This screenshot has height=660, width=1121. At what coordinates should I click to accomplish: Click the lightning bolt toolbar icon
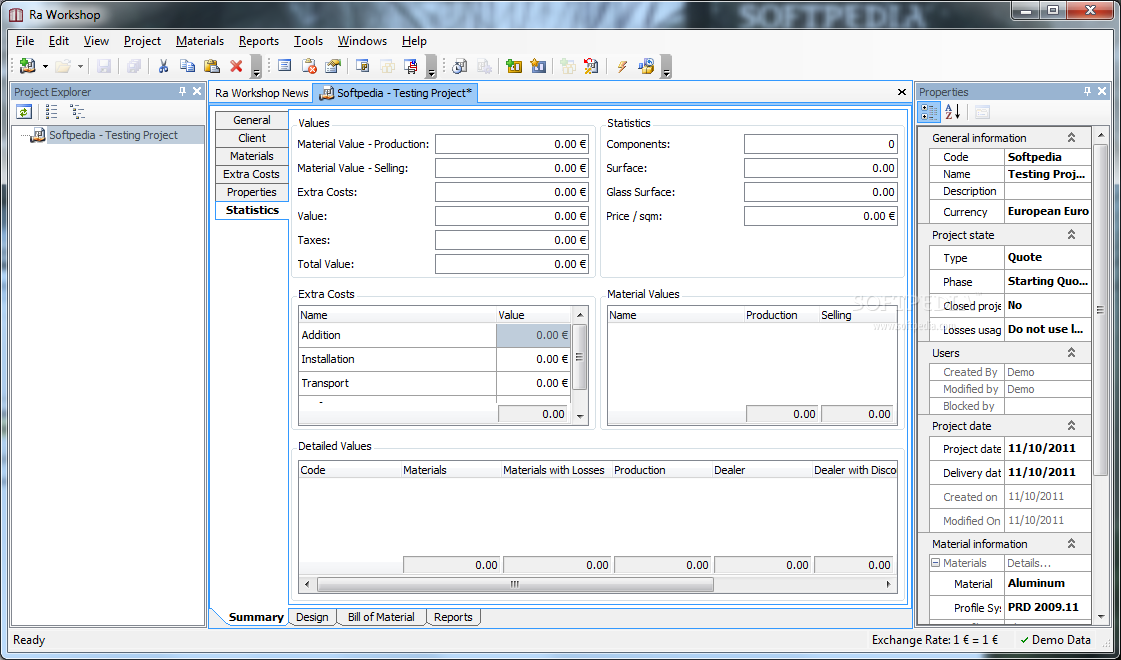click(x=621, y=67)
